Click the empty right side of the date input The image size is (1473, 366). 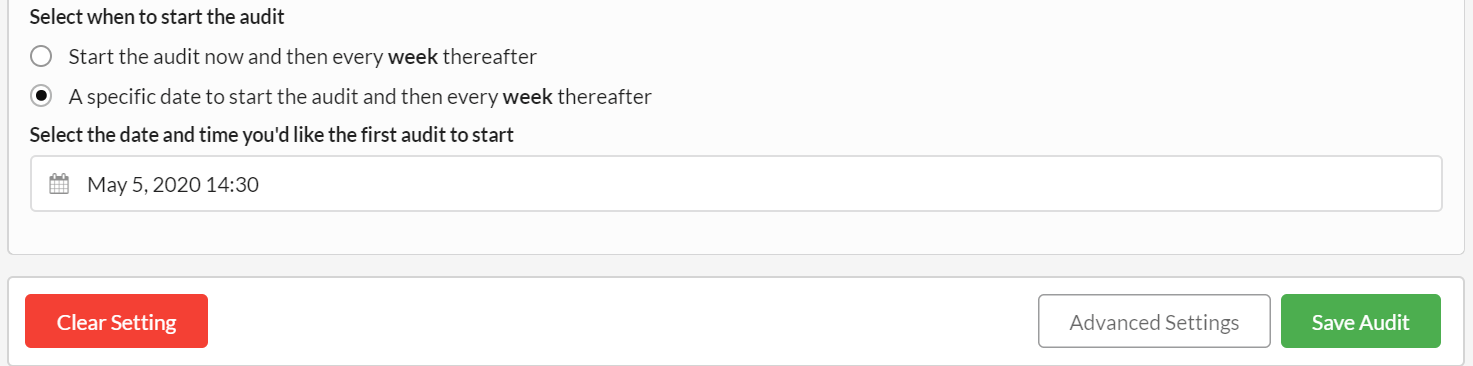[850, 184]
